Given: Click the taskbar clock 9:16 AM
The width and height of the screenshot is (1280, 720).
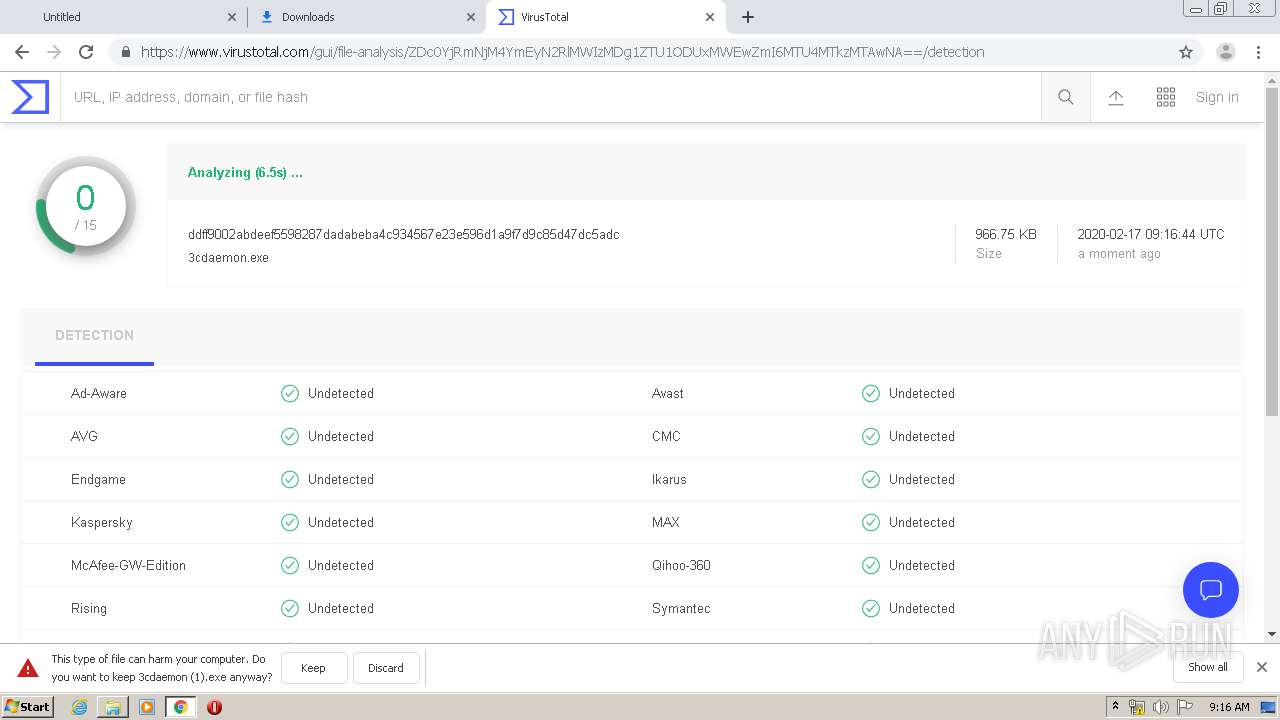Looking at the screenshot, I should tap(1229, 707).
